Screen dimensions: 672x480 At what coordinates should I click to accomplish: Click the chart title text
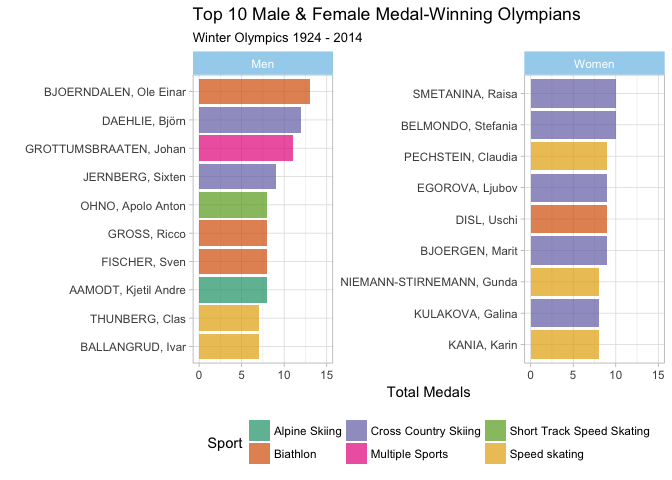pyautogui.click(x=387, y=15)
